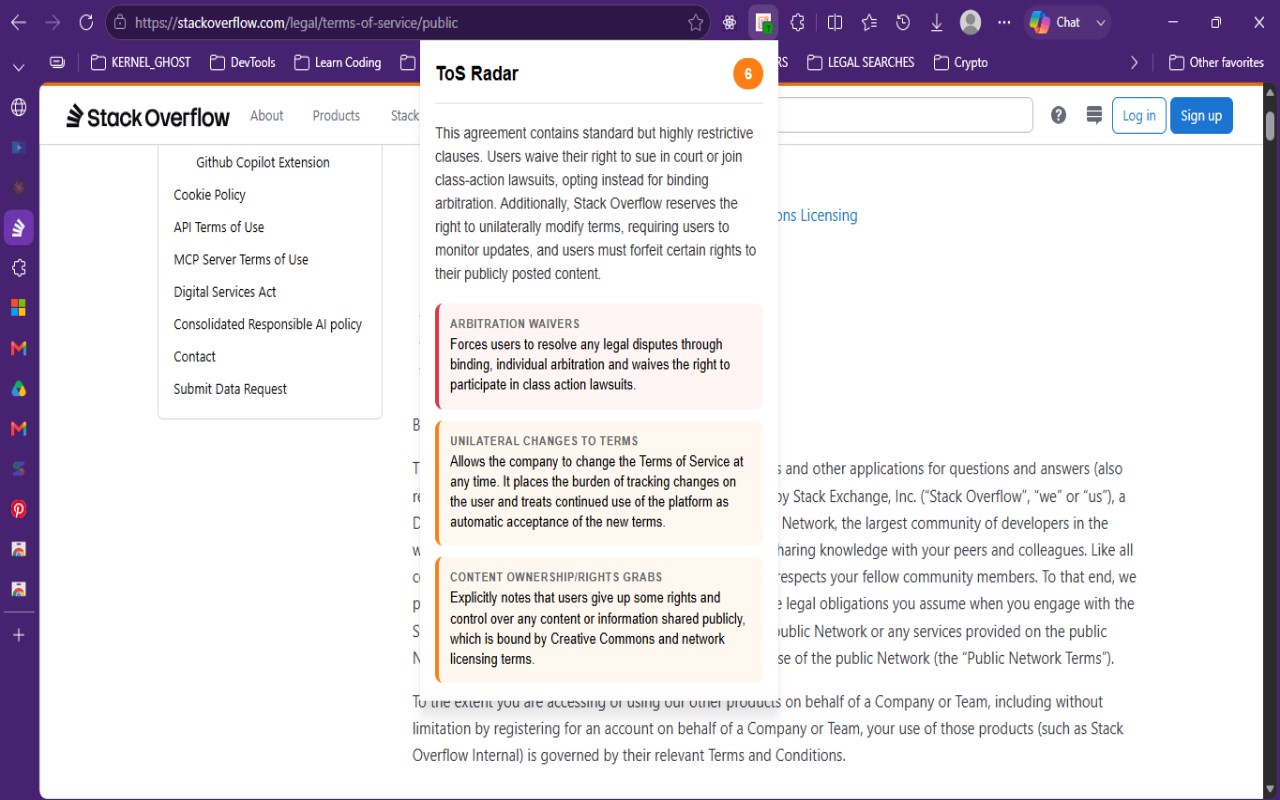
Task: Add this page to favorites with the star
Action: point(696,22)
